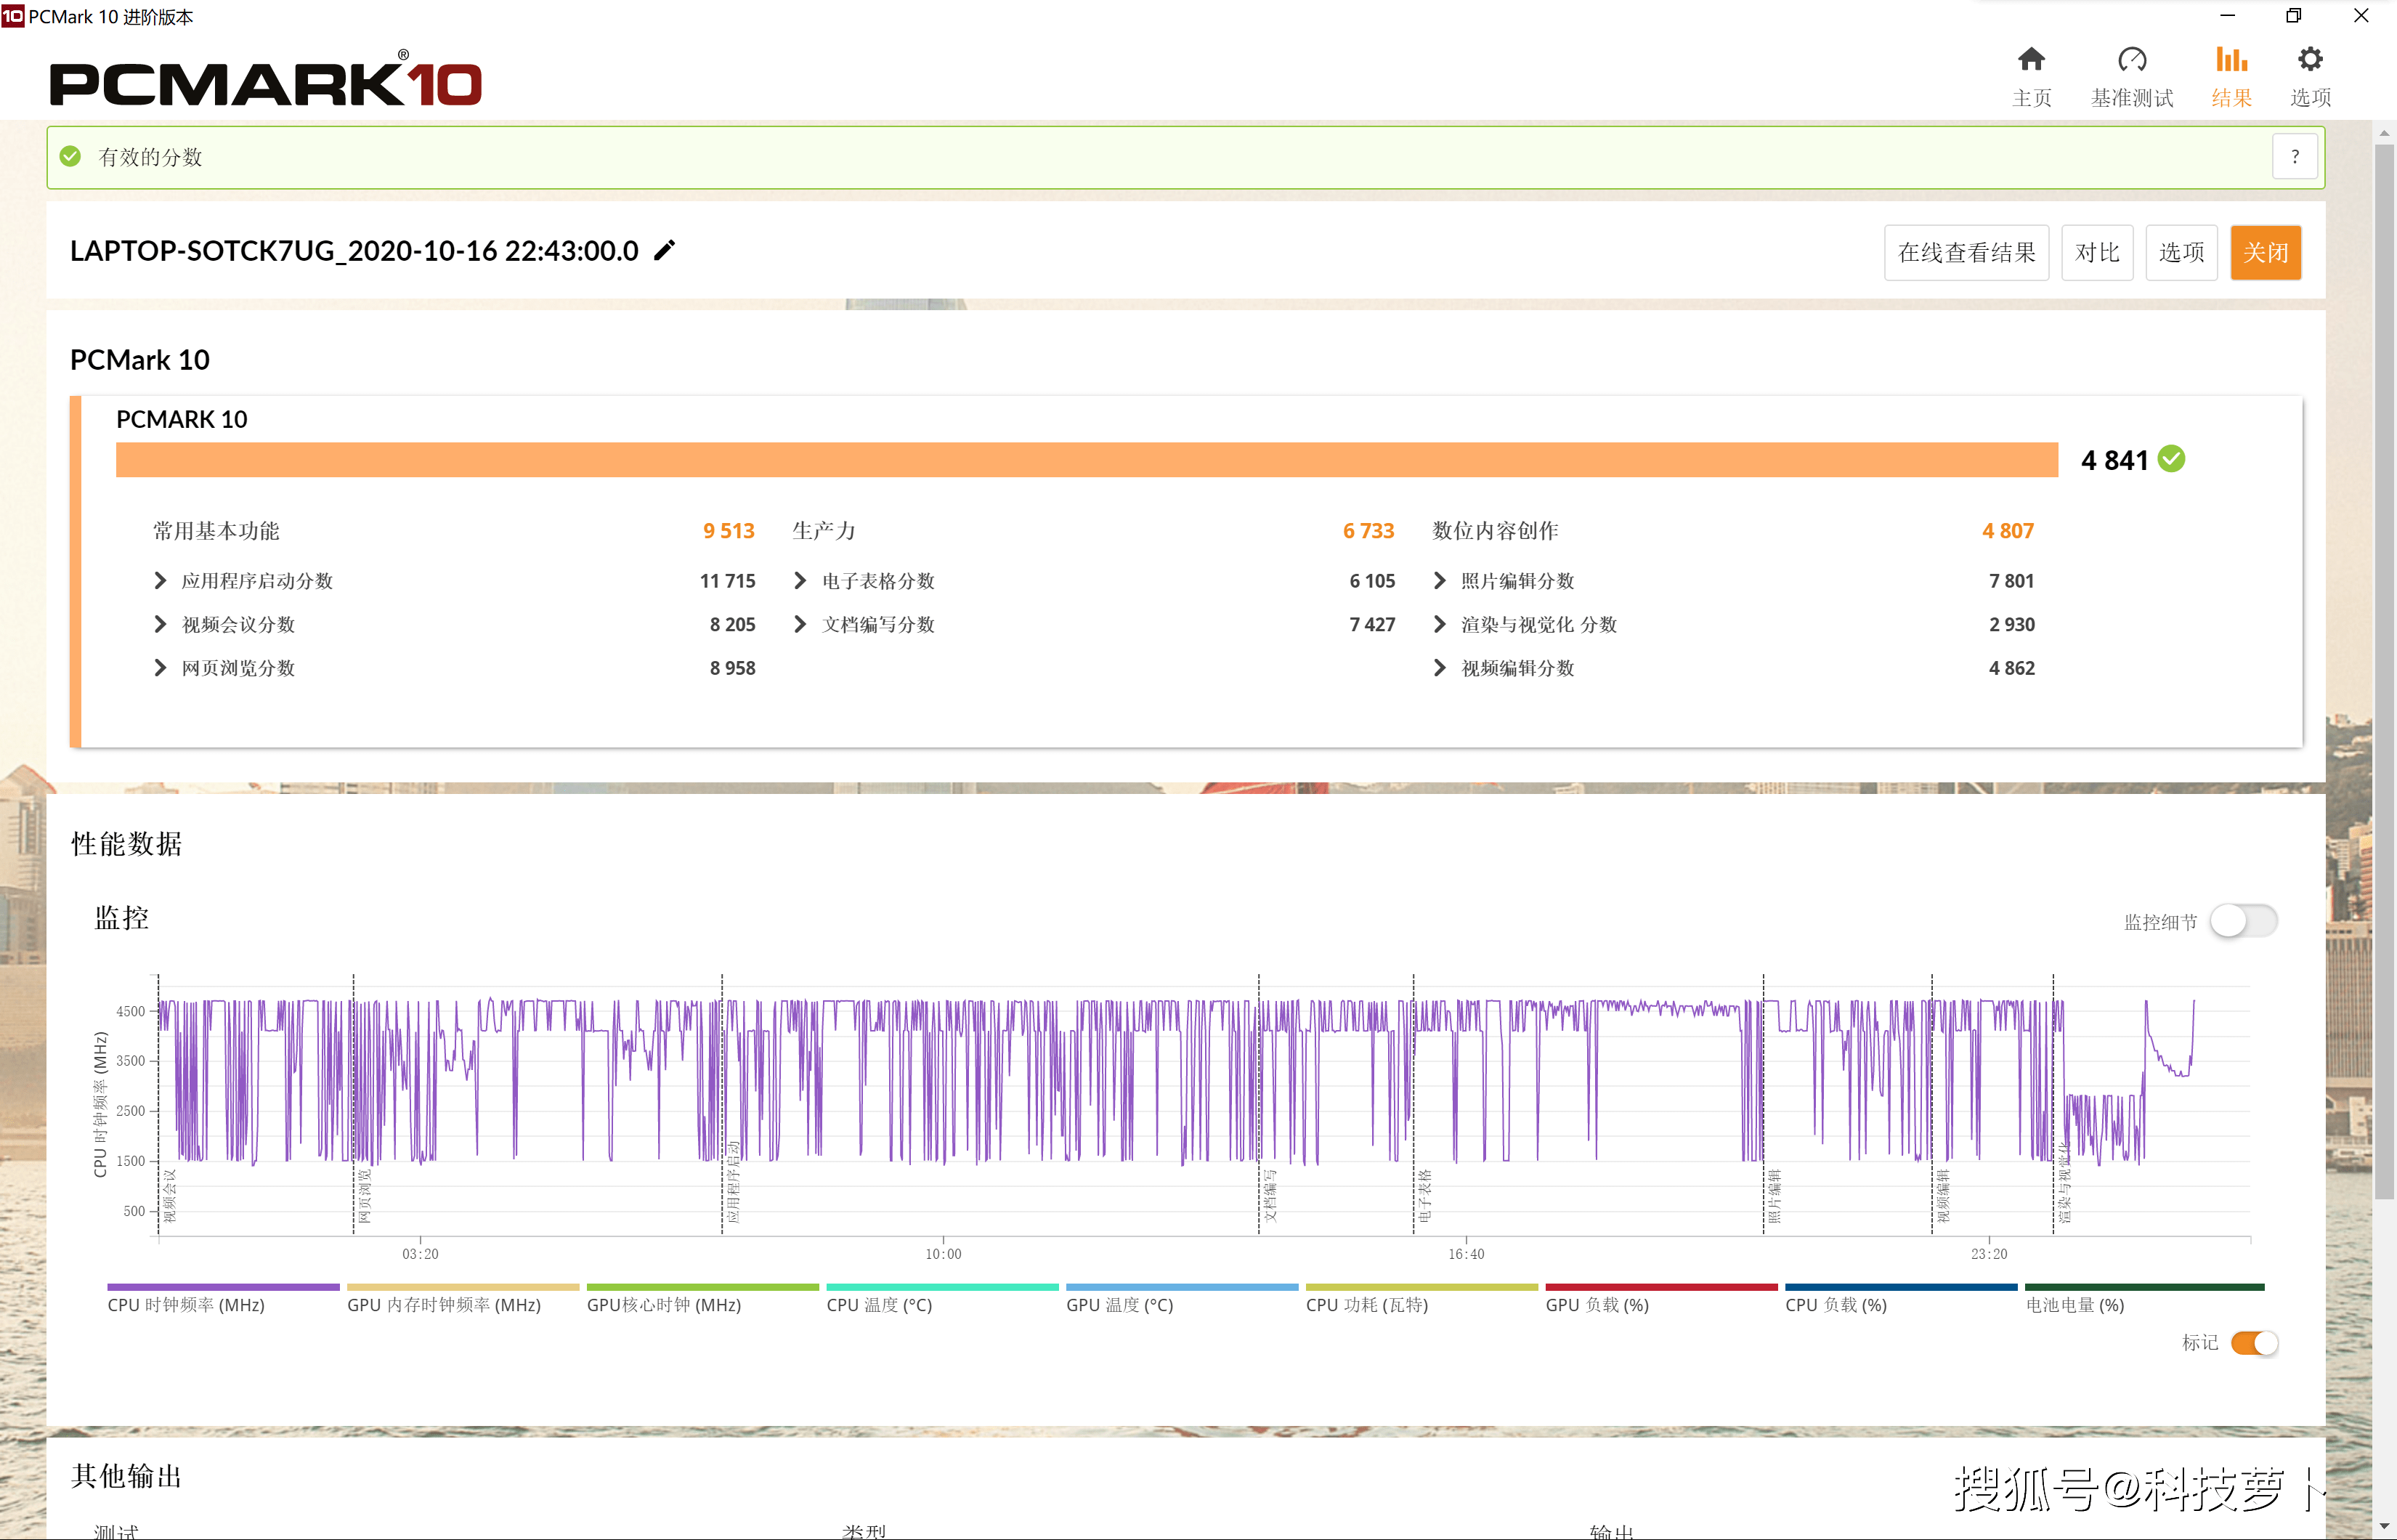Turn off the 标记 markers toggle
2397x1540 pixels.
(x=2254, y=1343)
